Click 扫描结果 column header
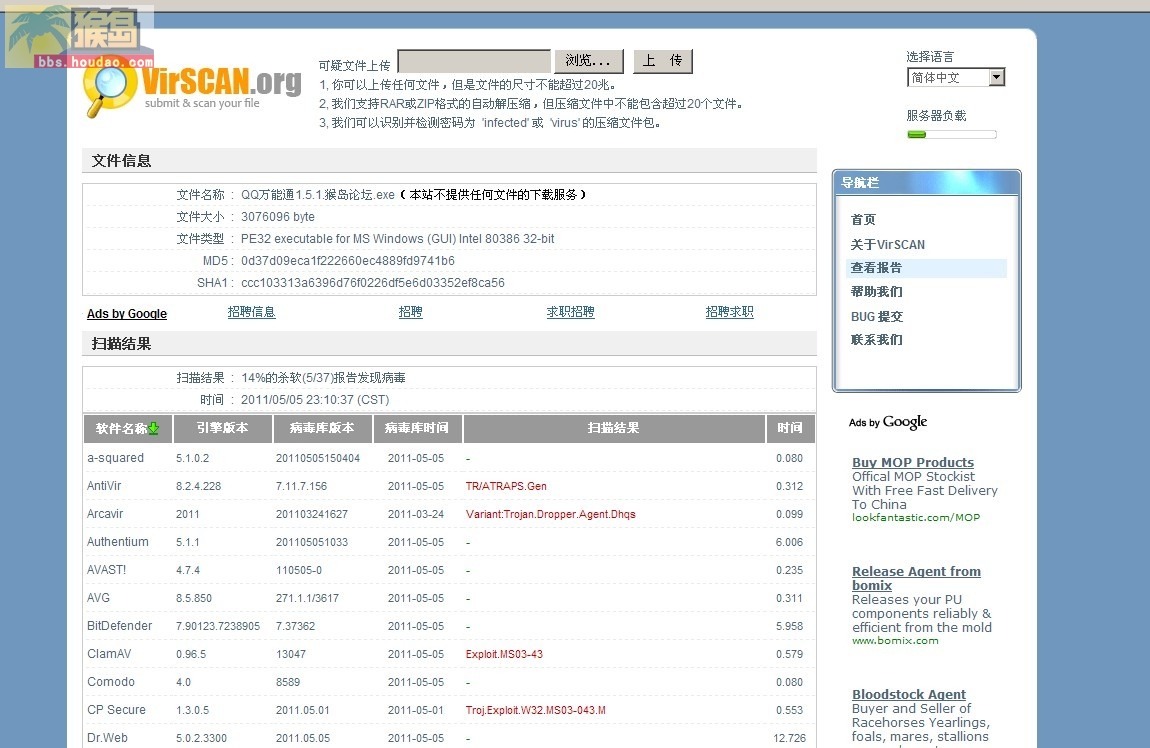Viewport: 1150px width, 748px height. click(x=614, y=429)
